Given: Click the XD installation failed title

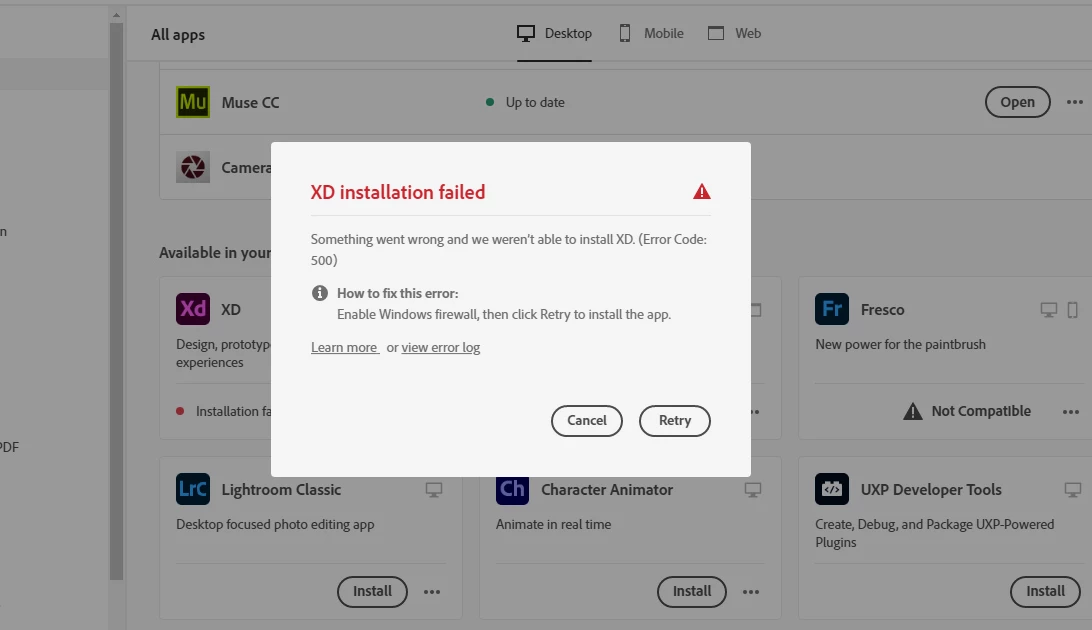Looking at the screenshot, I should coord(398,192).
